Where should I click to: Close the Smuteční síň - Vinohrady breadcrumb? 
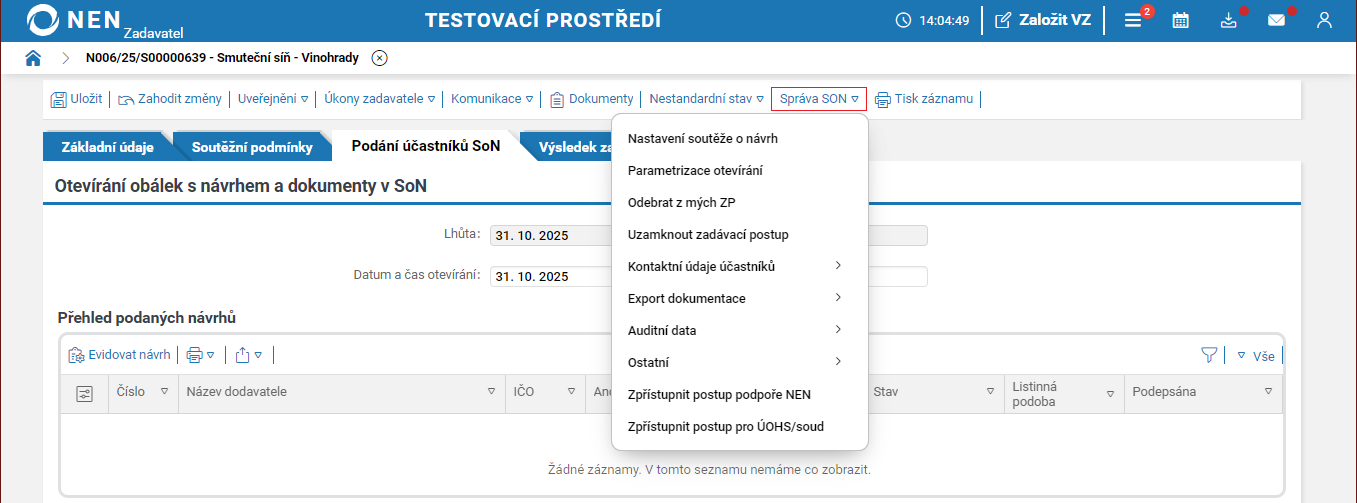click(380, 58)
